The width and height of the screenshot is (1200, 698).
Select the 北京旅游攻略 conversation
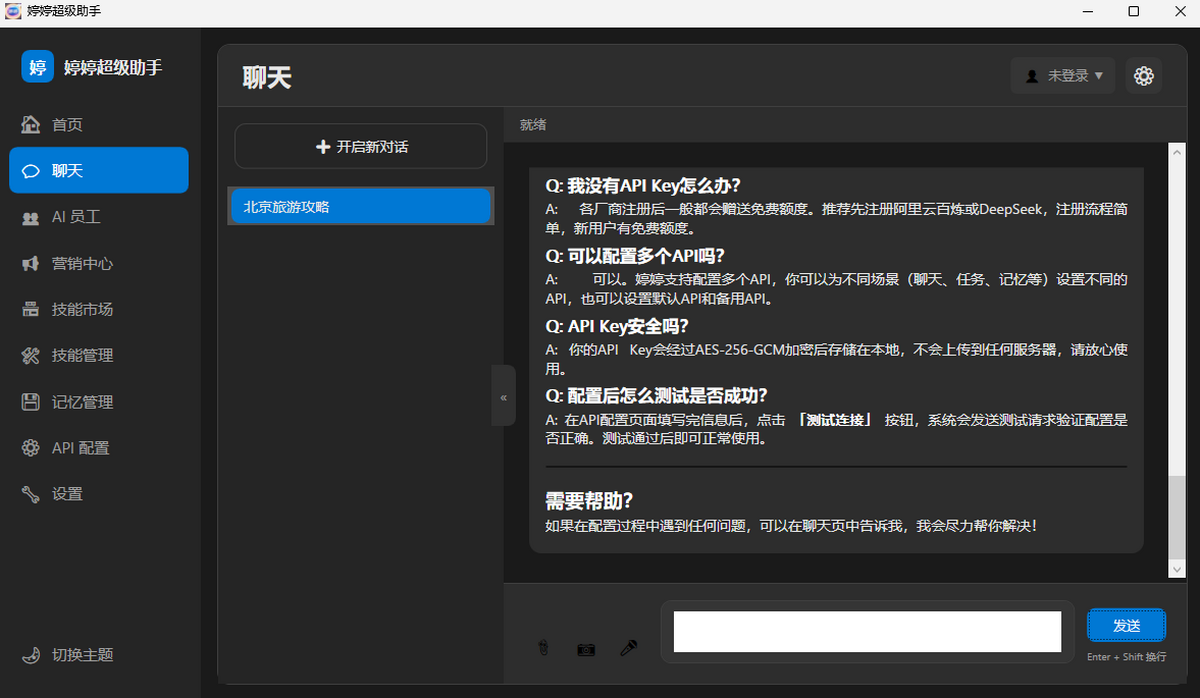click(361, 207)
